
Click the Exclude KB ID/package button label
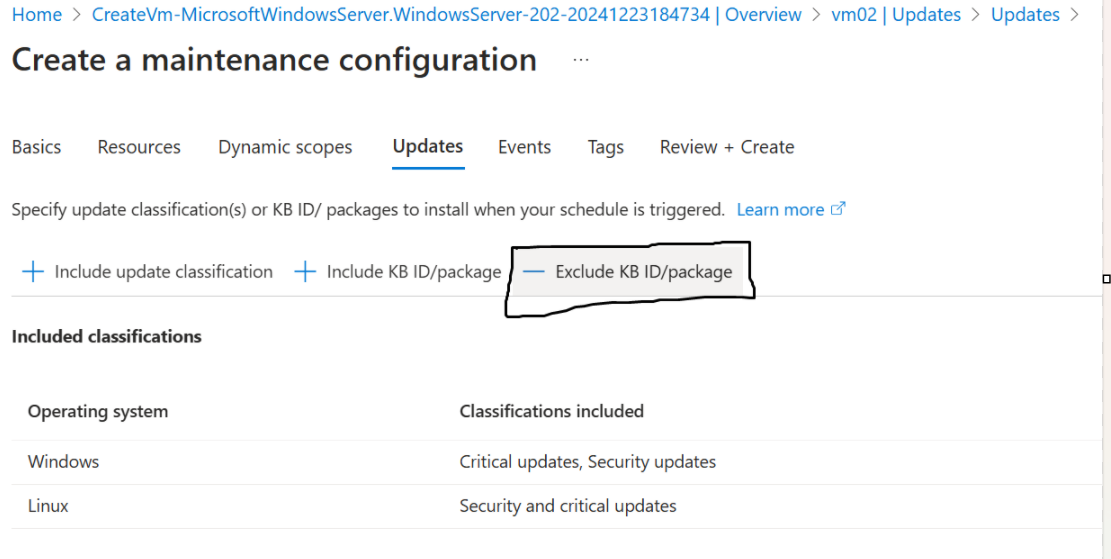pos(643,271)
